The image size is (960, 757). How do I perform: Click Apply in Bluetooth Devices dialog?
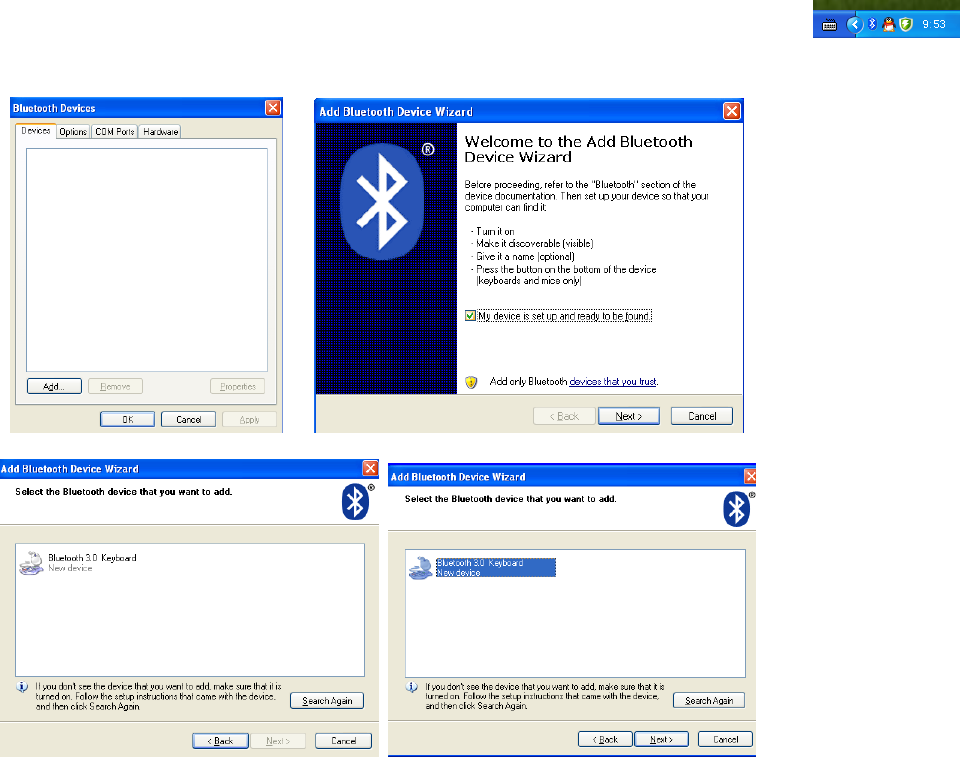pos(249,420)
